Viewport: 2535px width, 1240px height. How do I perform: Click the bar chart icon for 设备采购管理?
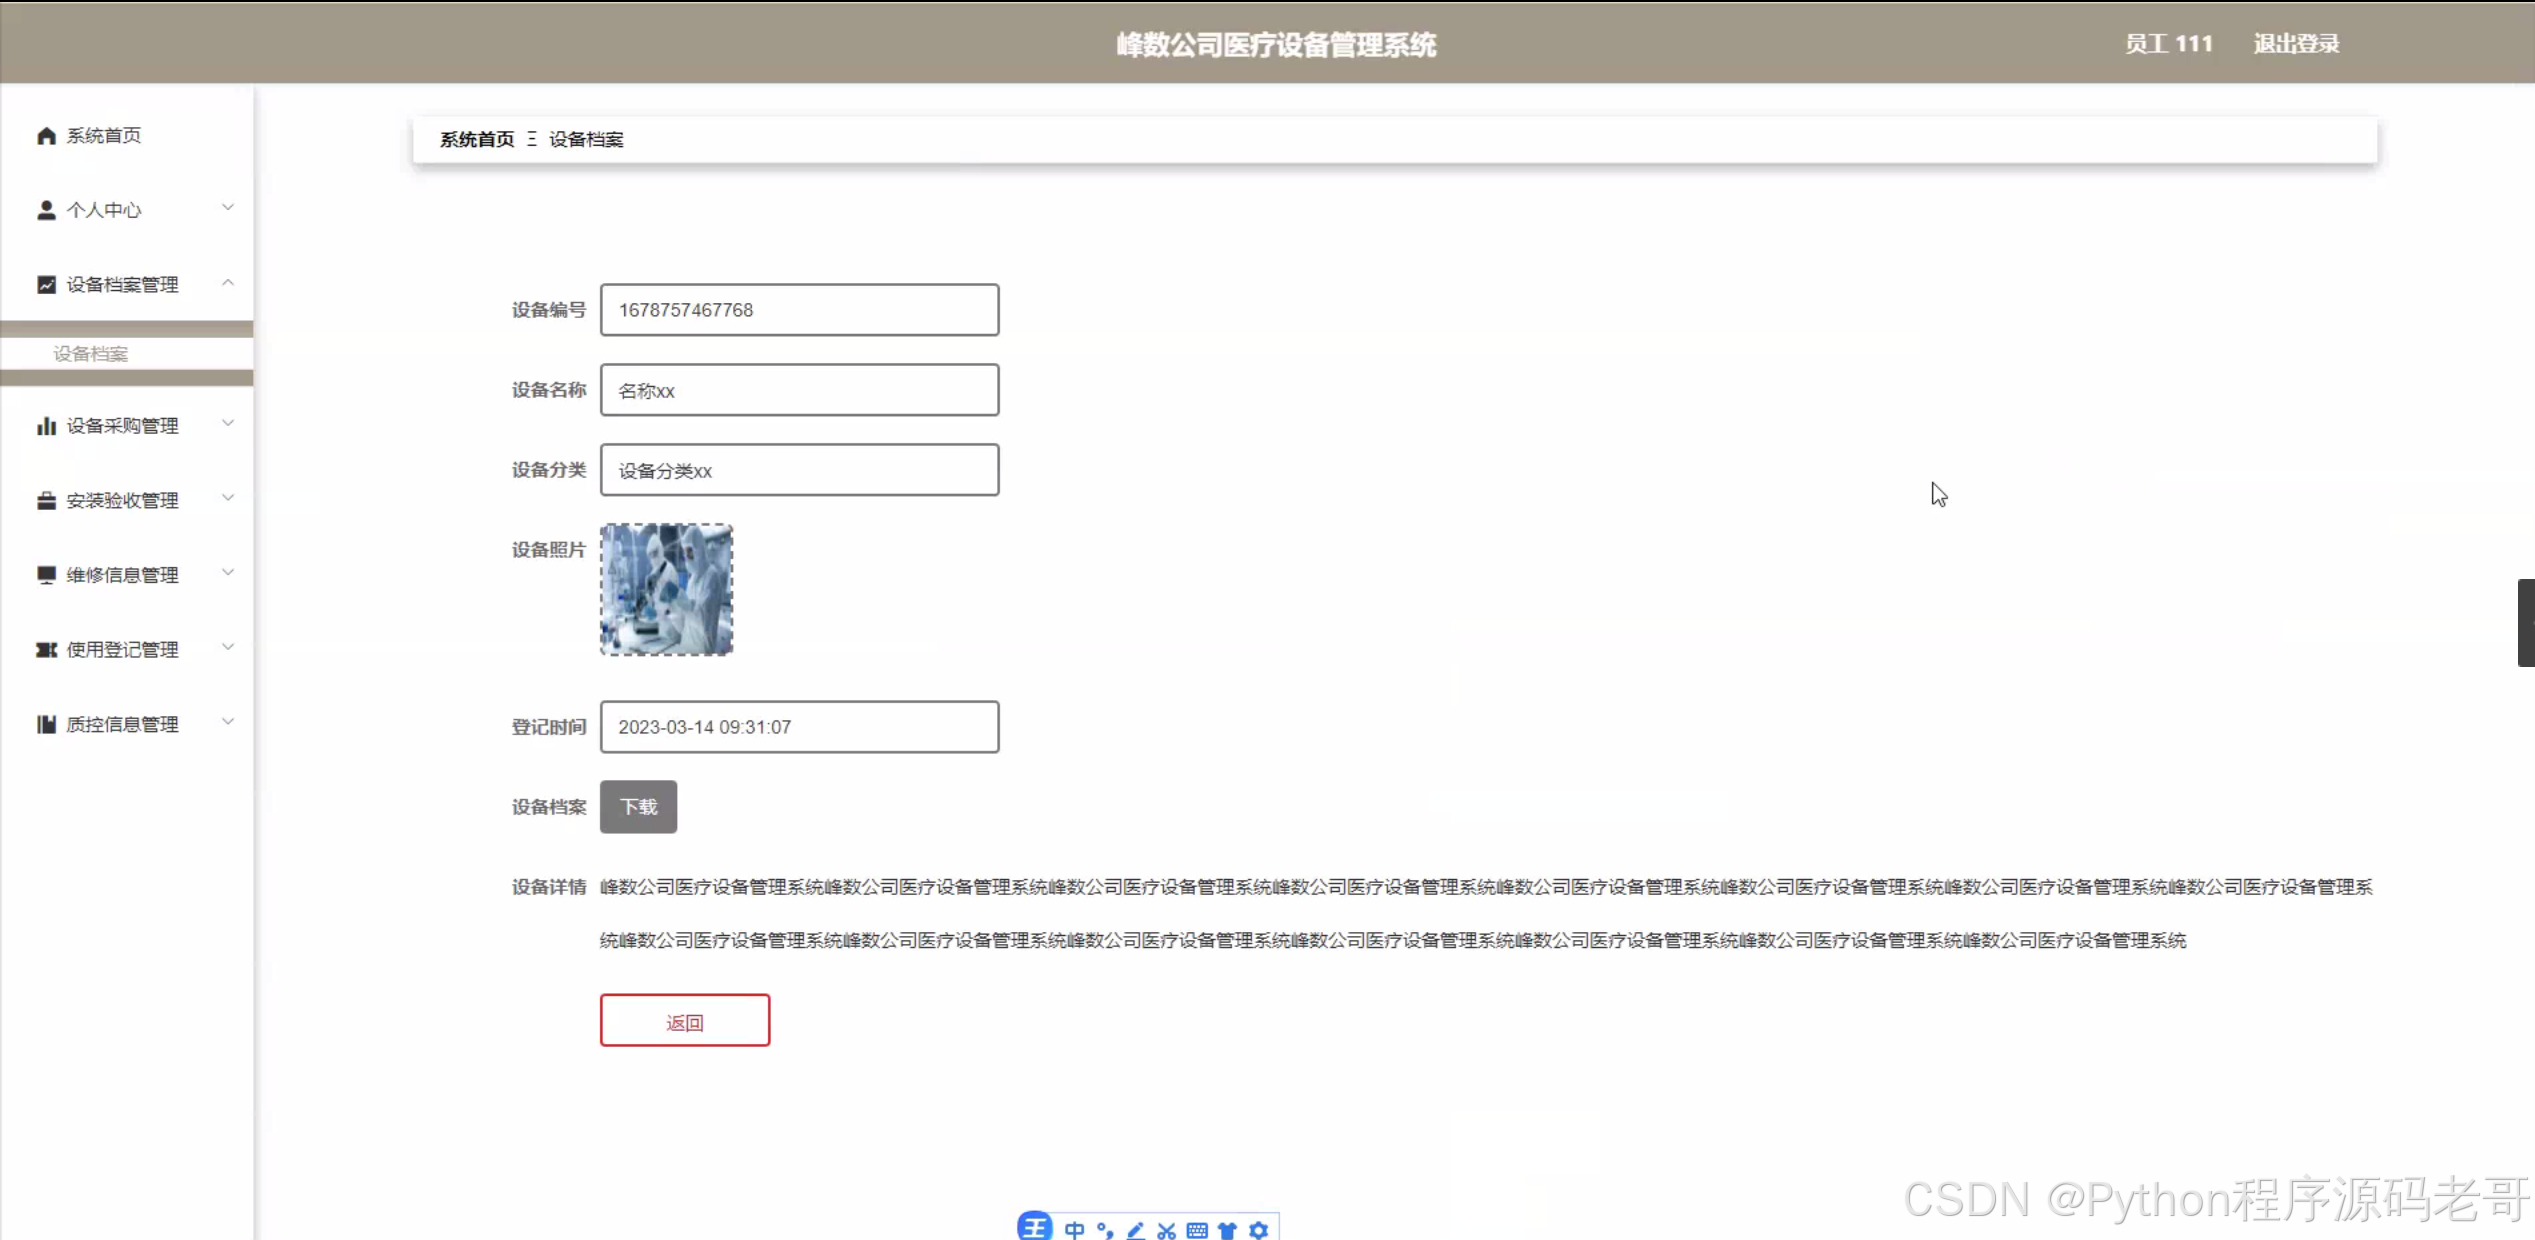click(46, 426)
